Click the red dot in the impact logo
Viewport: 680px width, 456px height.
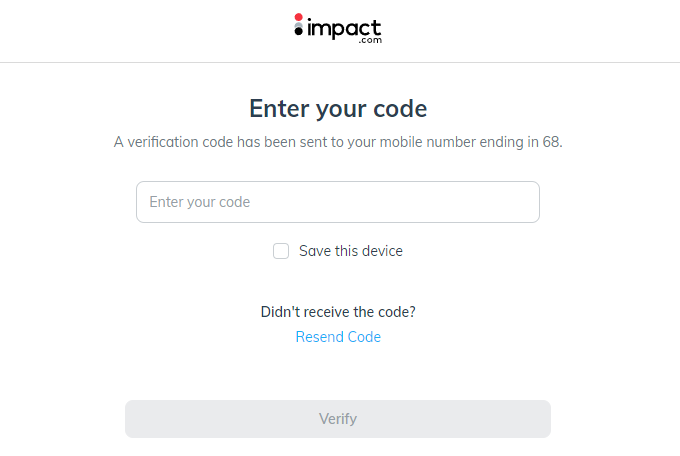coord(298,17)
